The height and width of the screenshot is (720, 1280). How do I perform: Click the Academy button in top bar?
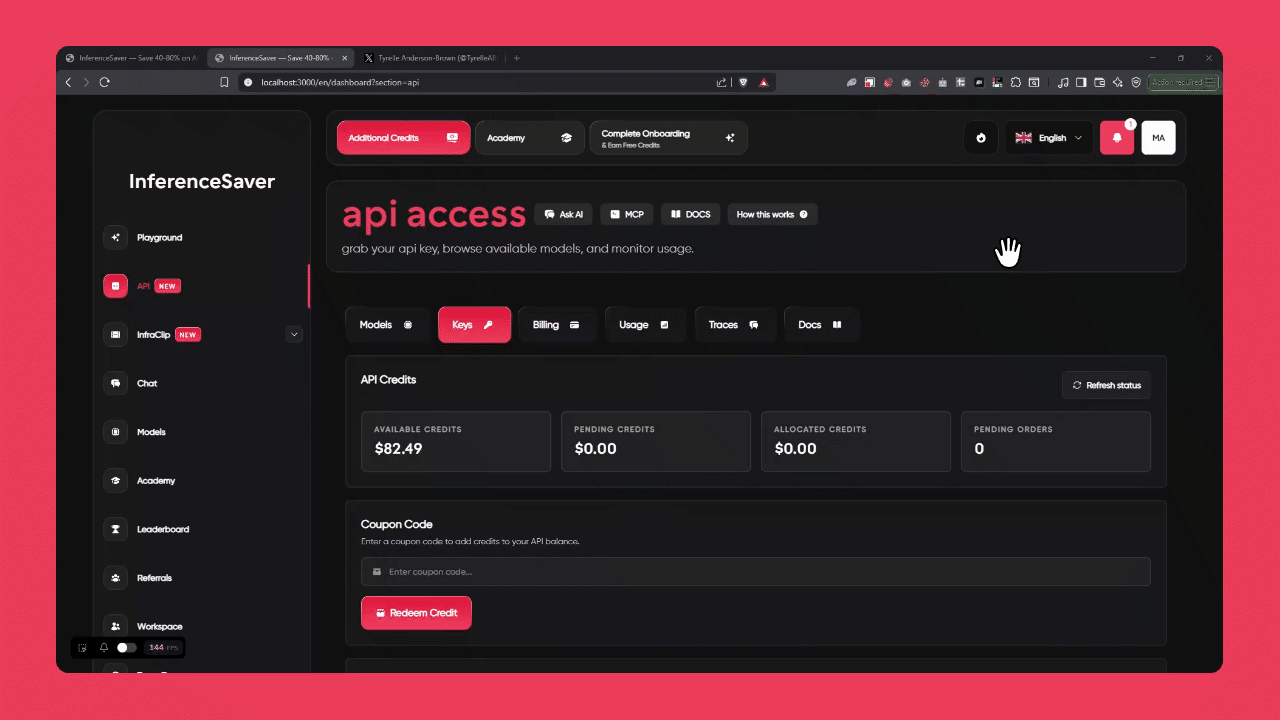point(529,138)
